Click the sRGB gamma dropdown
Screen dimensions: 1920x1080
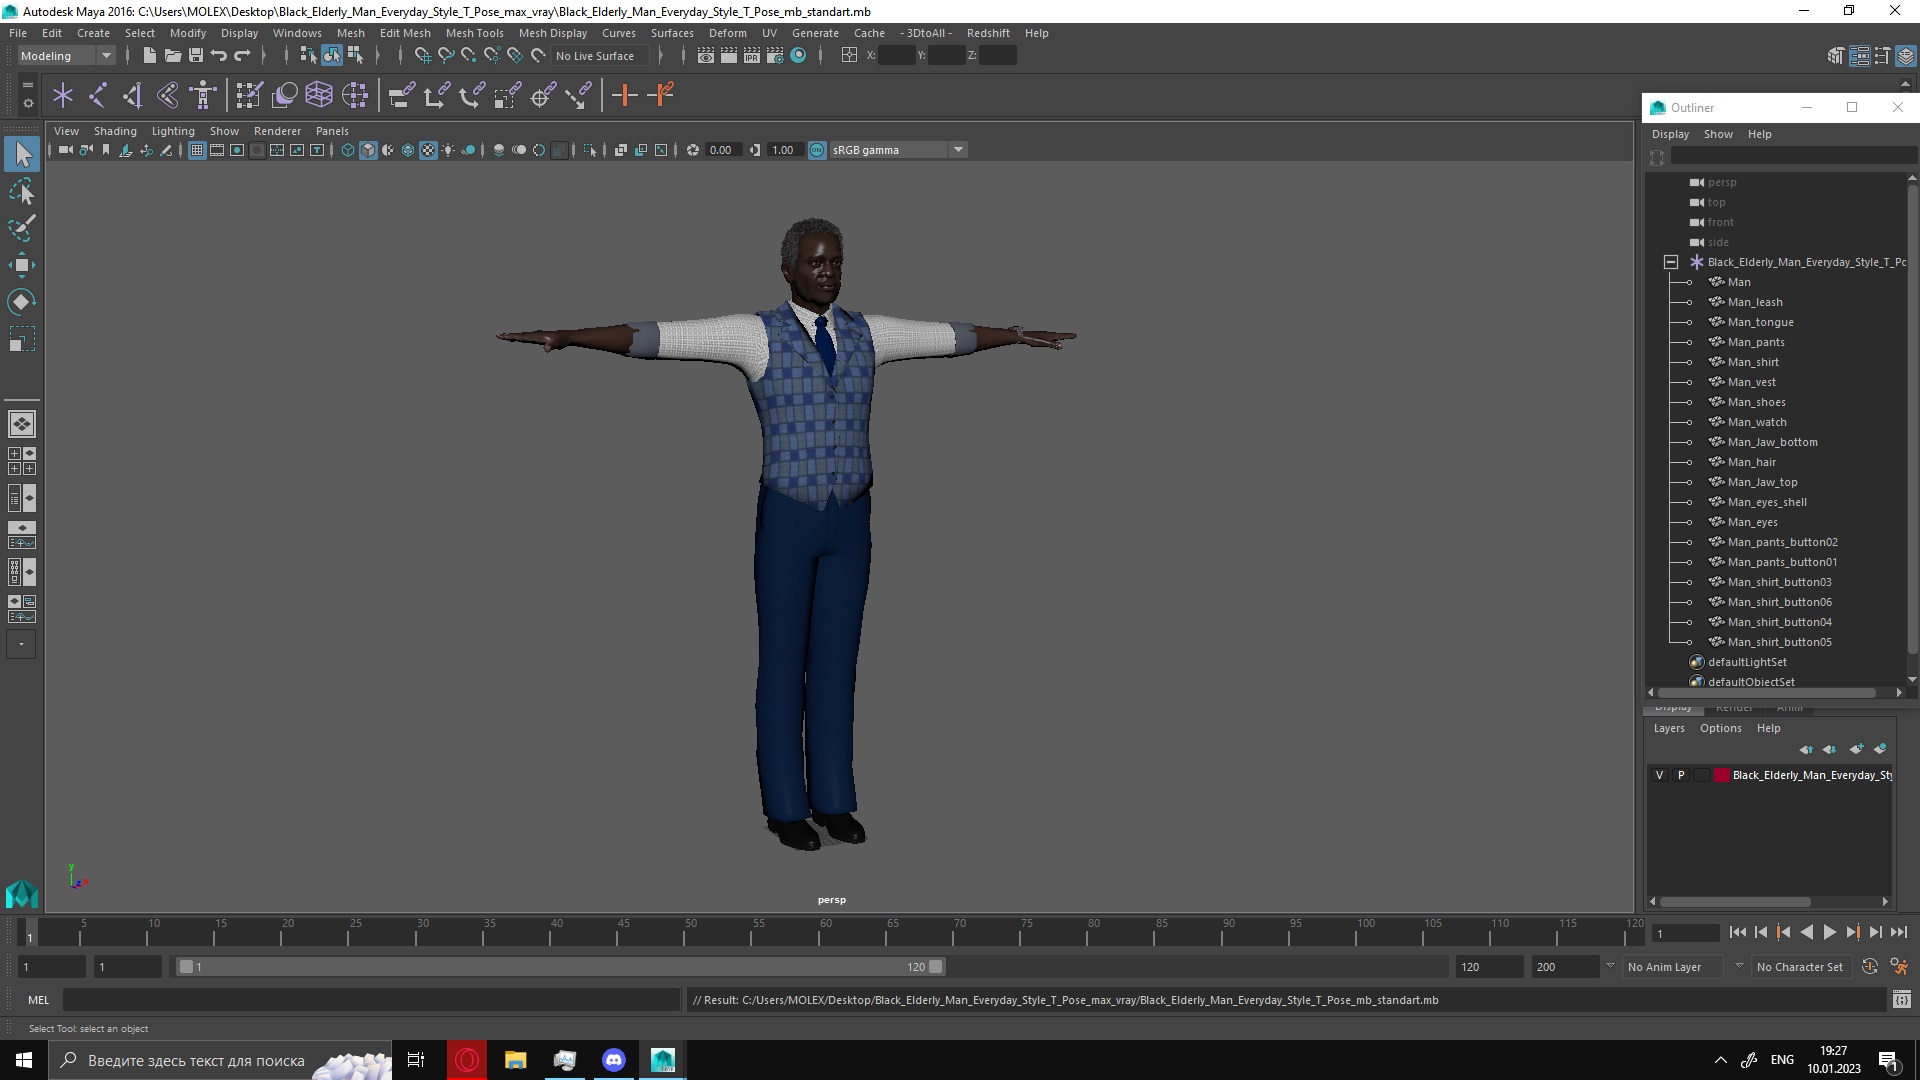pos(895,149)
